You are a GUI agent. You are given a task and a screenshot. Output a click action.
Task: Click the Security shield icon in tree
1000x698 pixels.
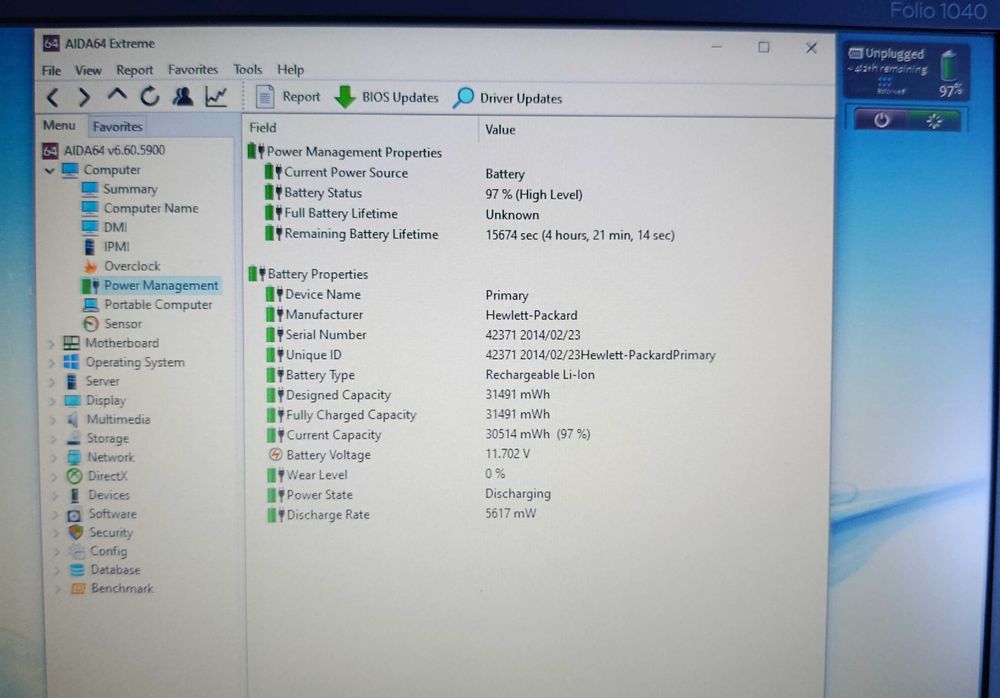click(x=76, y=532)
